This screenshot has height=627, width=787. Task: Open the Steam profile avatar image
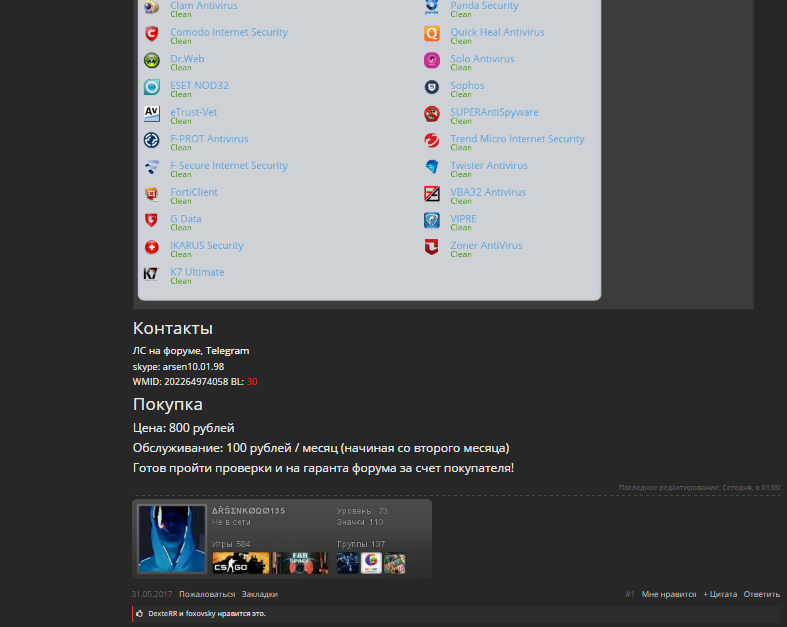(172, 539)
